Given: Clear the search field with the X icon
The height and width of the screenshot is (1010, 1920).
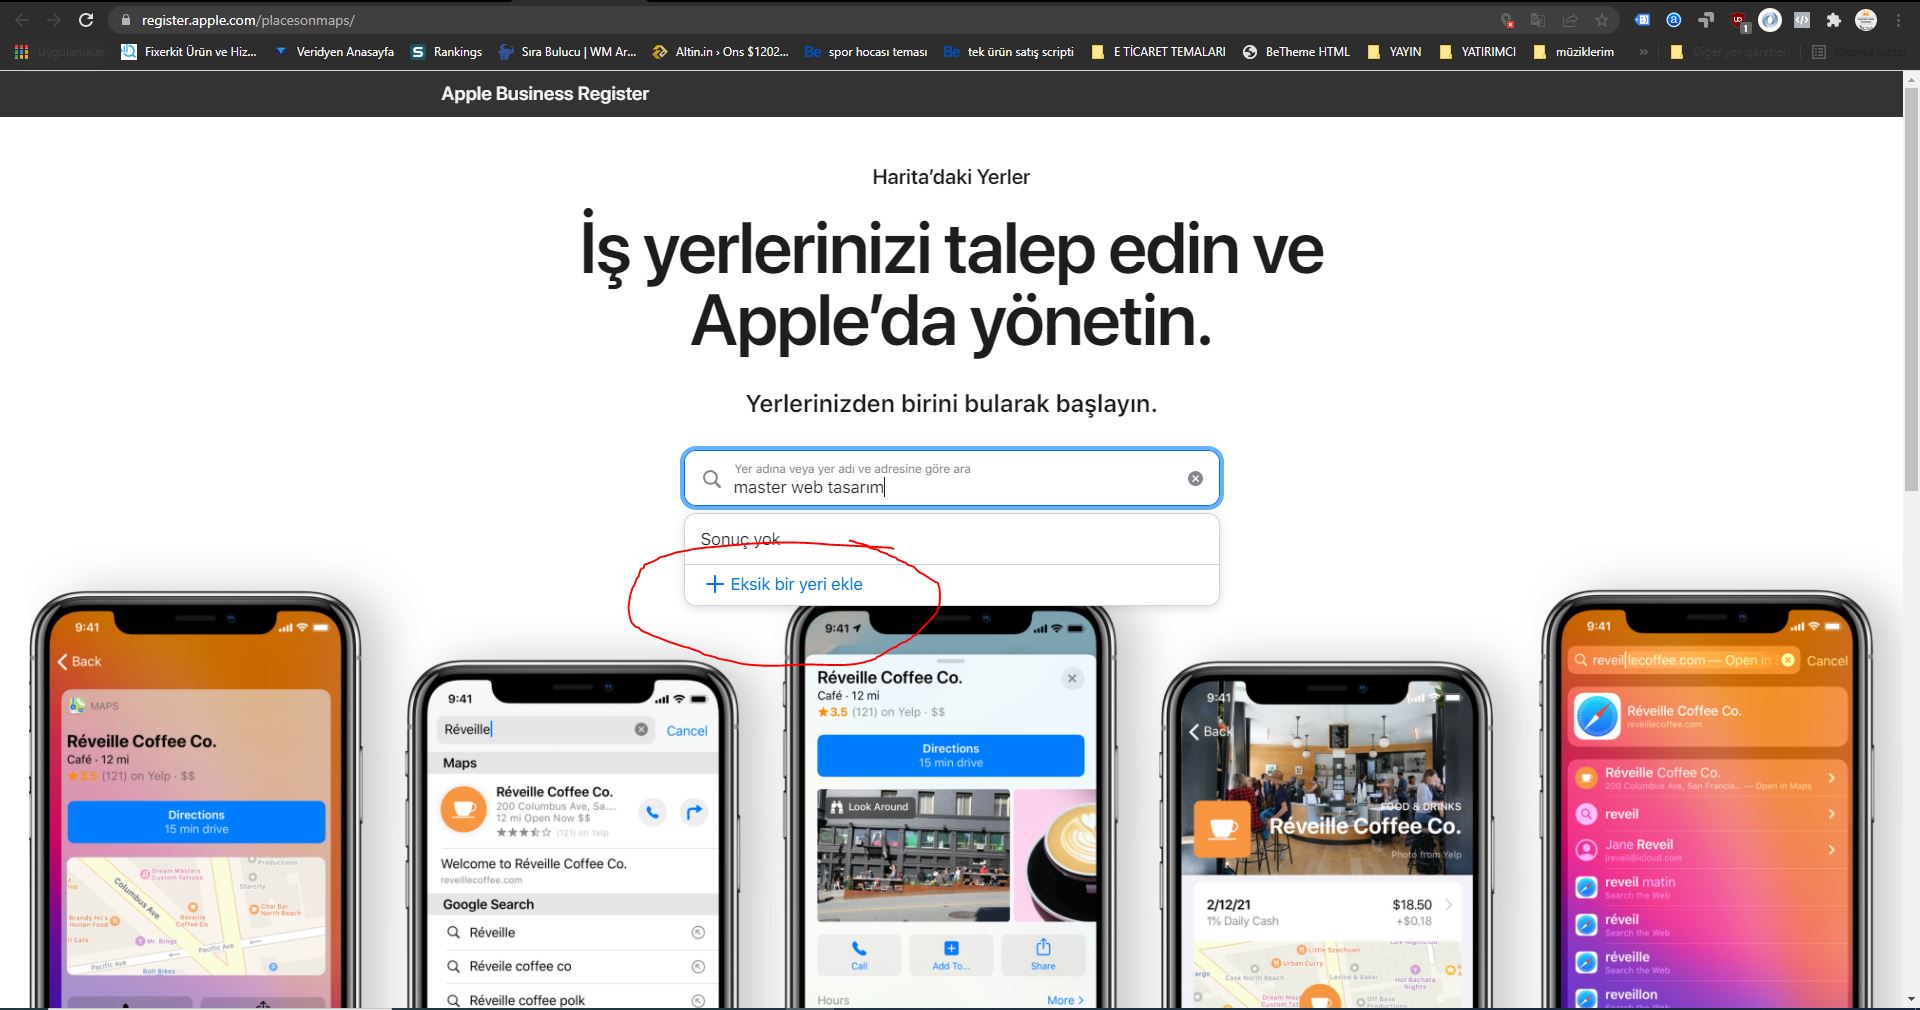Looking at the screenshot, I should click(1195, 478).
